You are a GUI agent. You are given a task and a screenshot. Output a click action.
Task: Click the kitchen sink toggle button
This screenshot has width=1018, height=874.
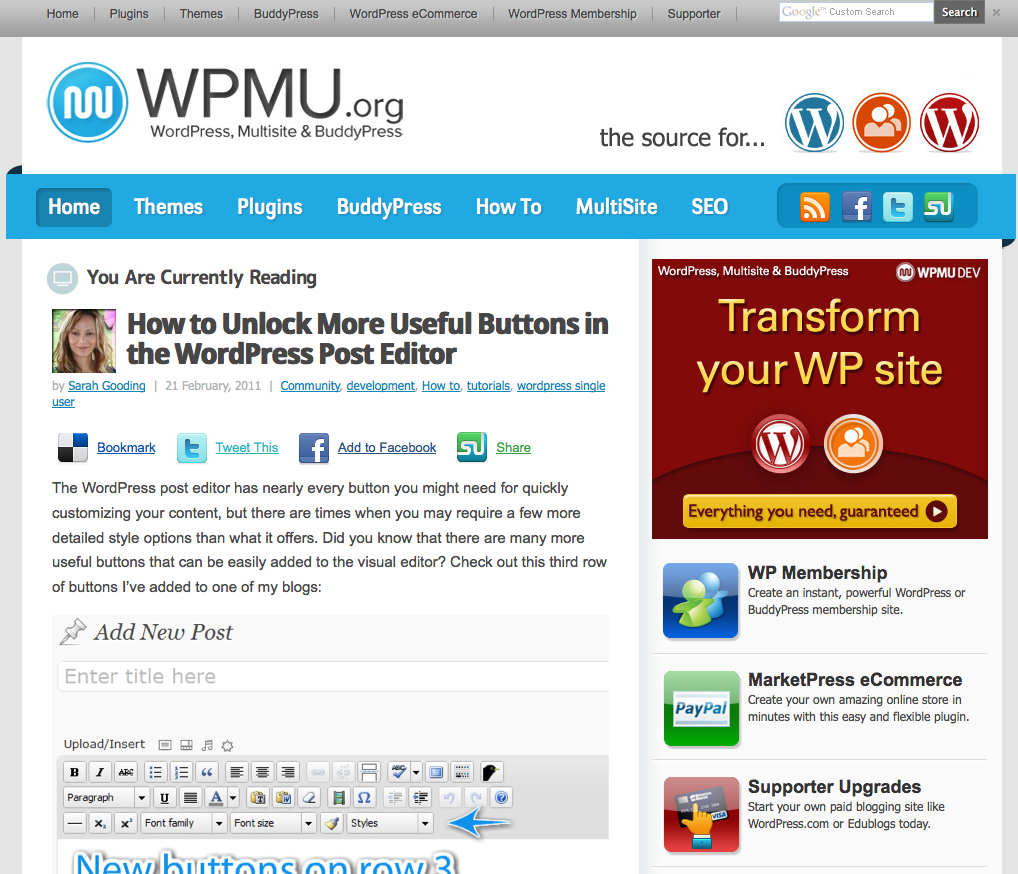[462, 772]
